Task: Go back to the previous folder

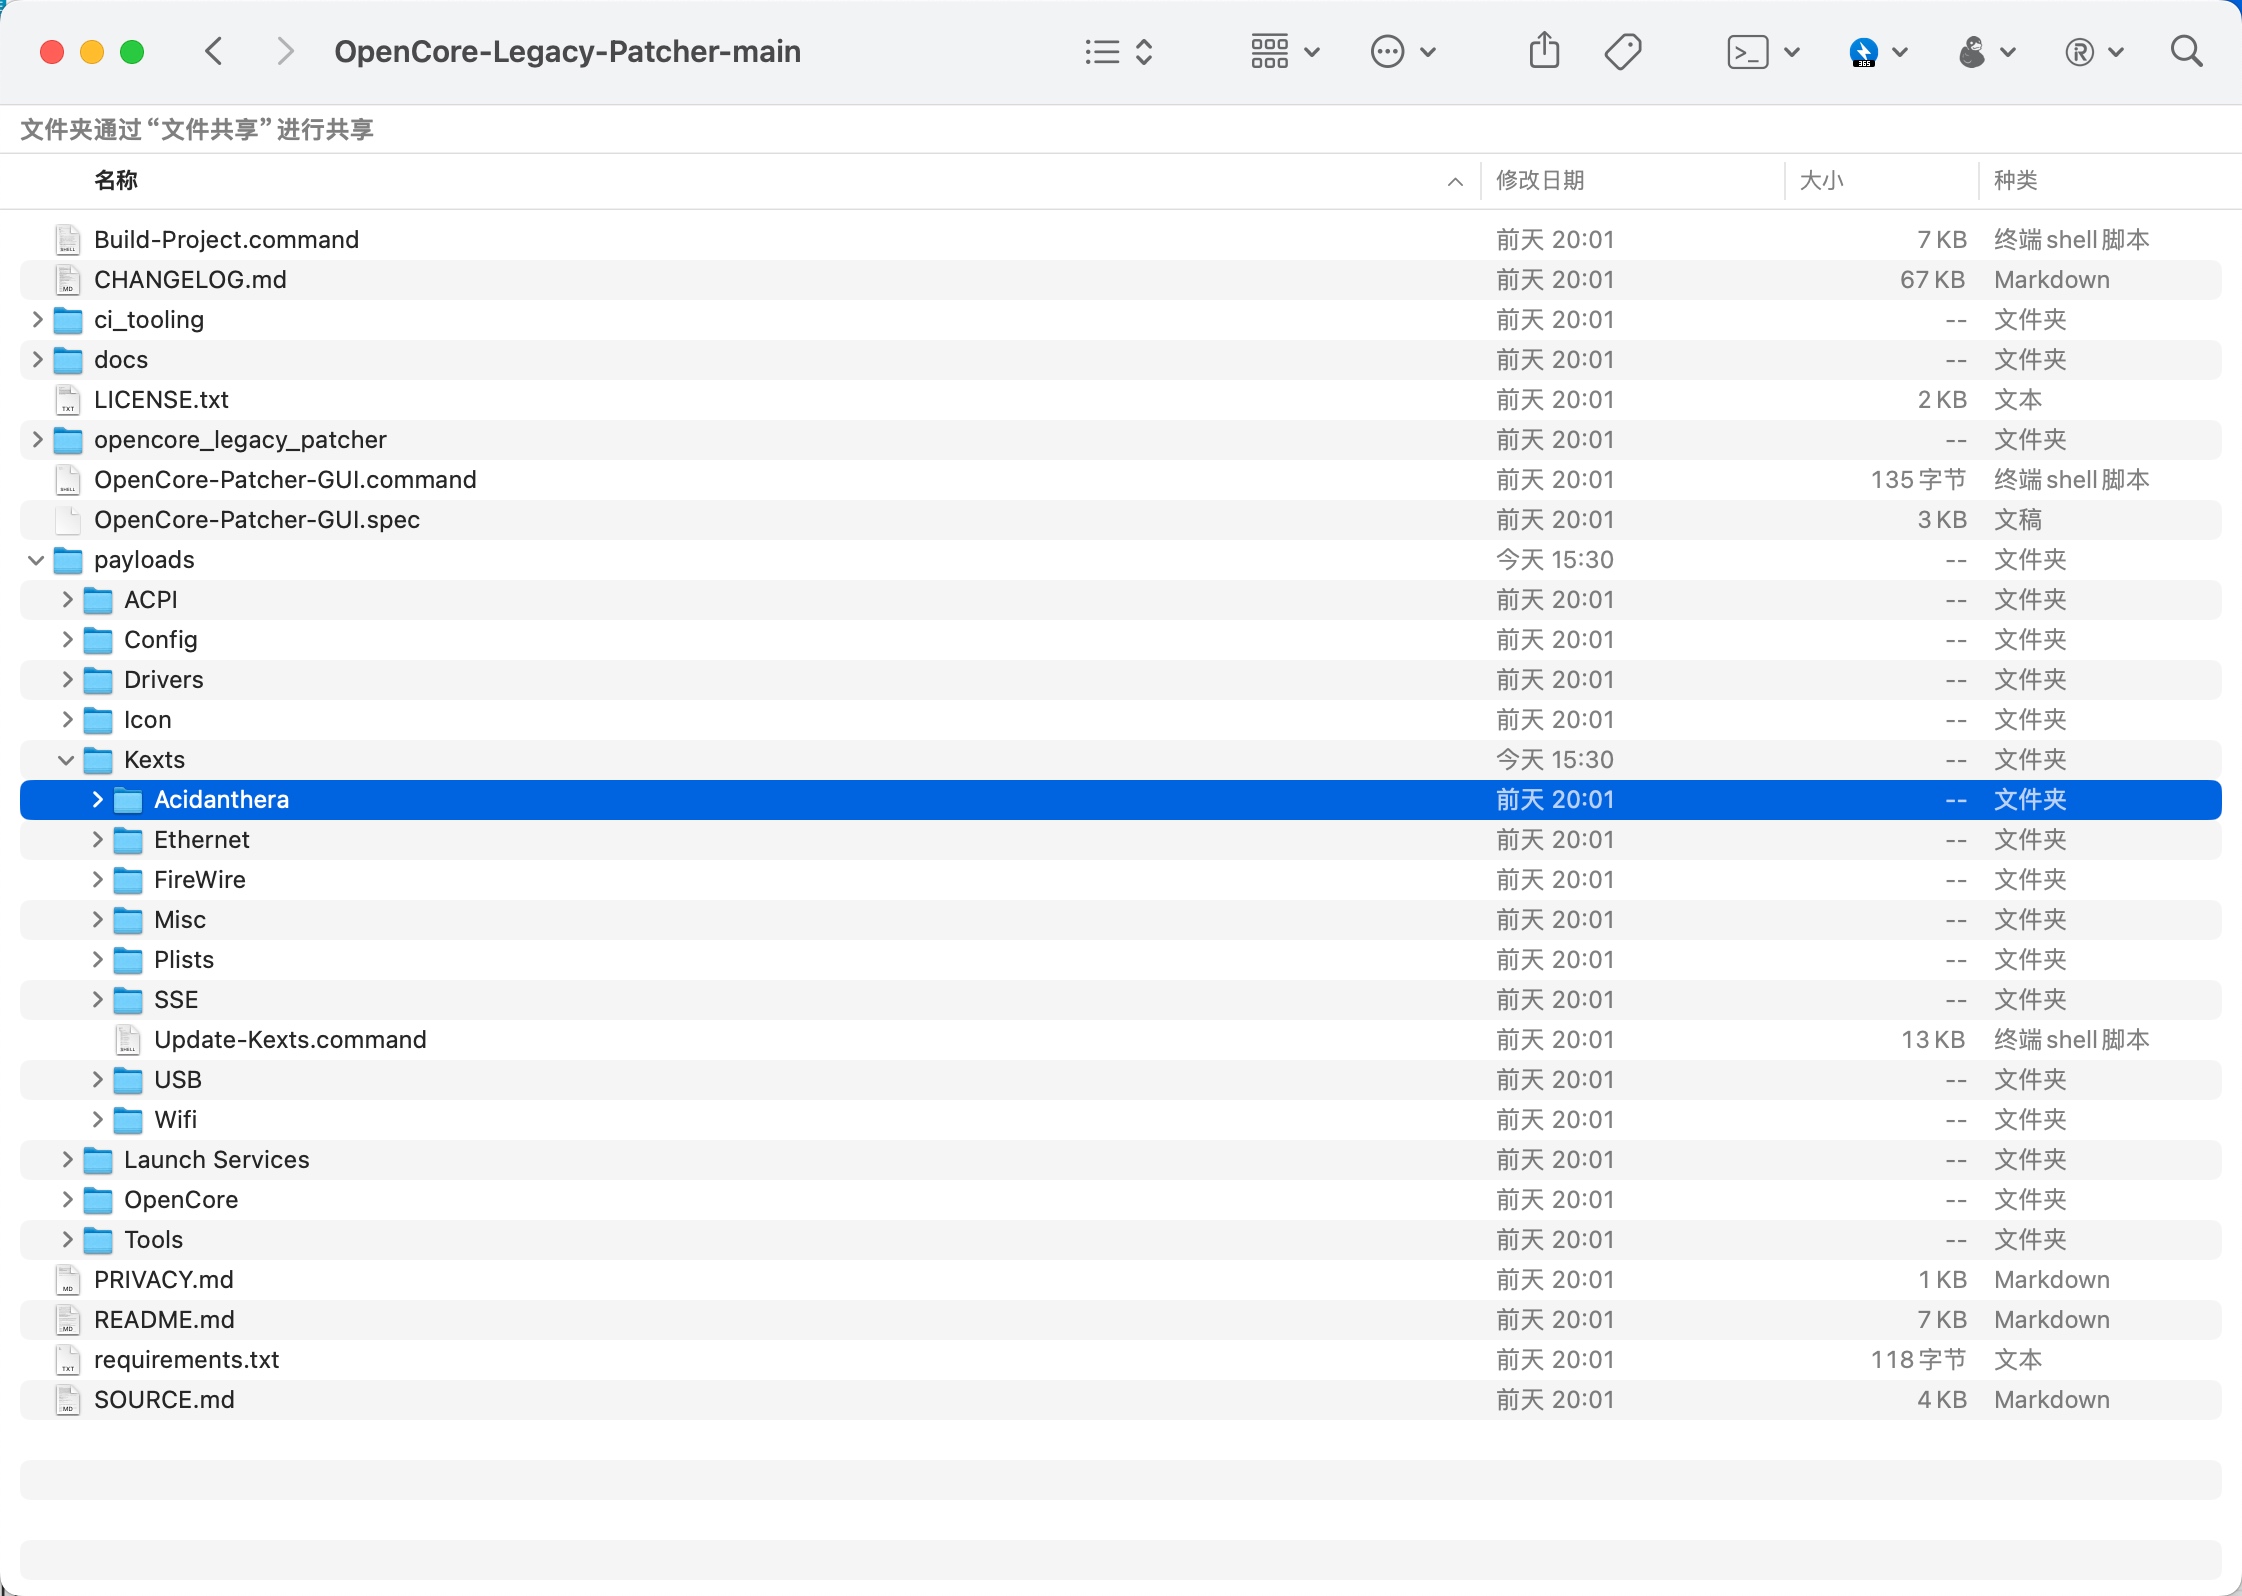Action: tap(214, 51)
